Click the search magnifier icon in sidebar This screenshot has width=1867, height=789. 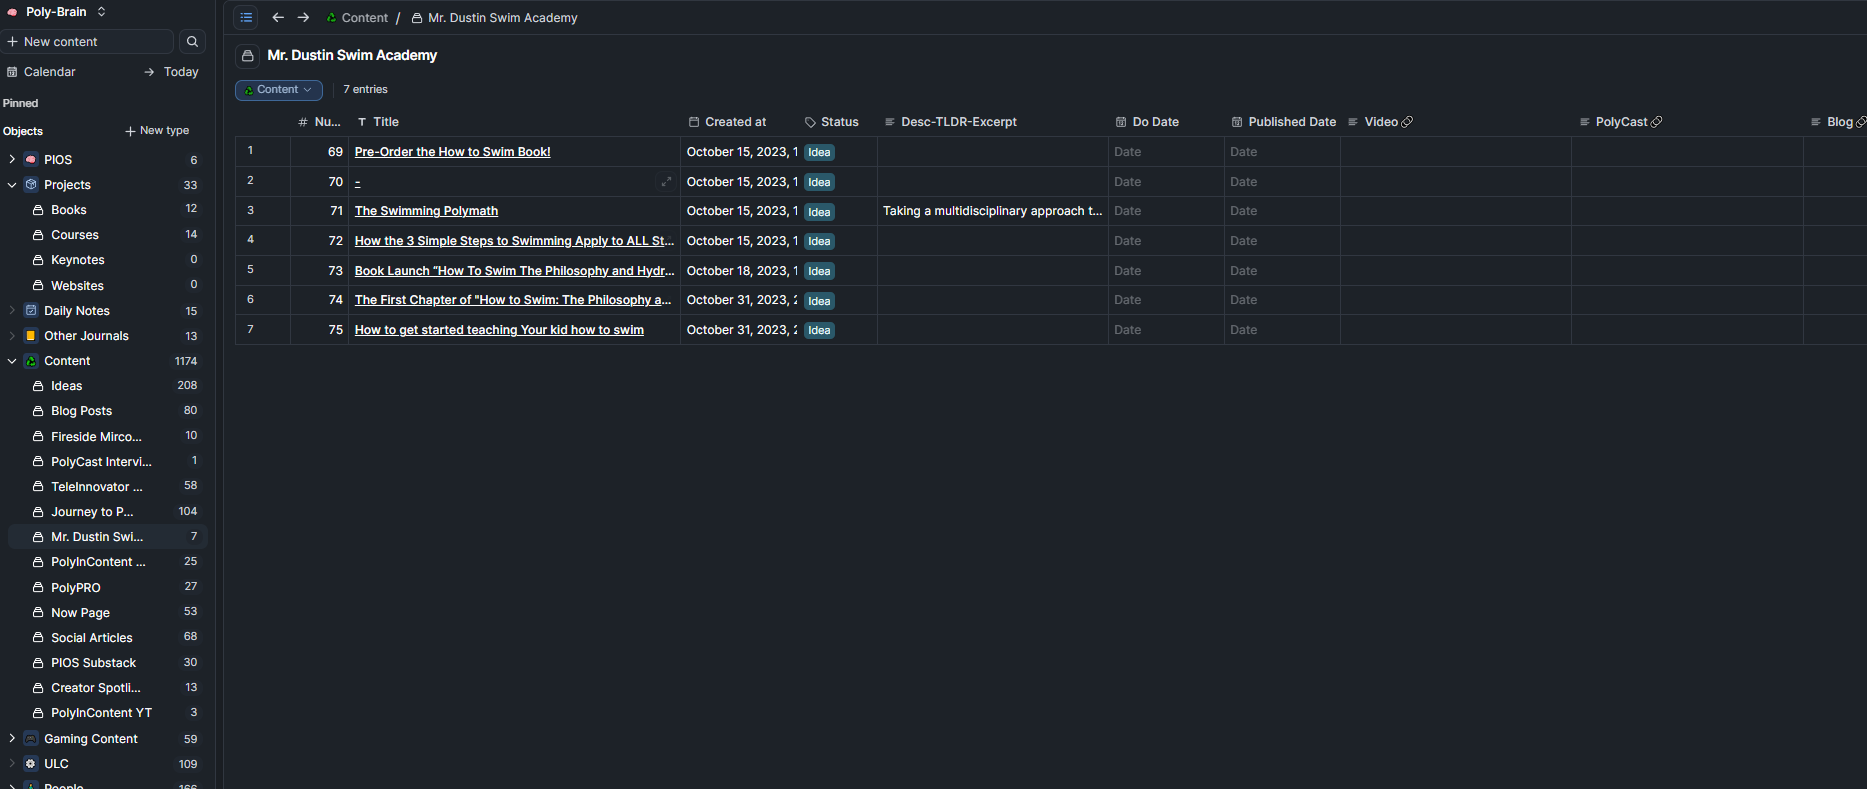(x=192, y=41)
